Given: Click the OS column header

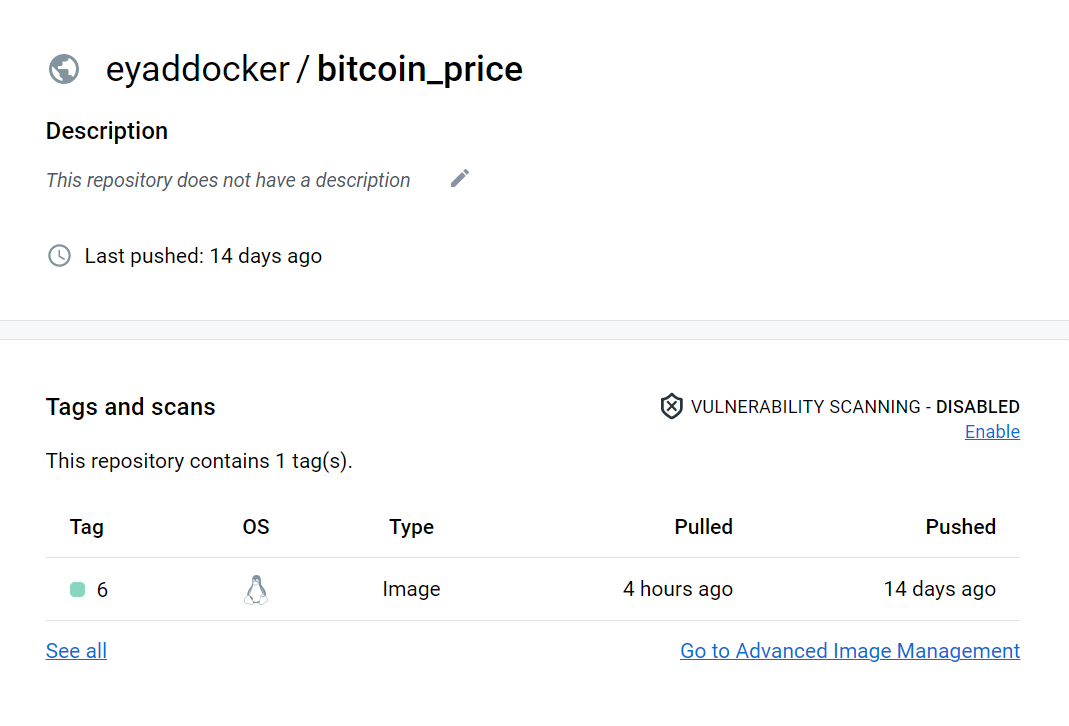Looking at the screenshot, I should [x=256, y=527].
